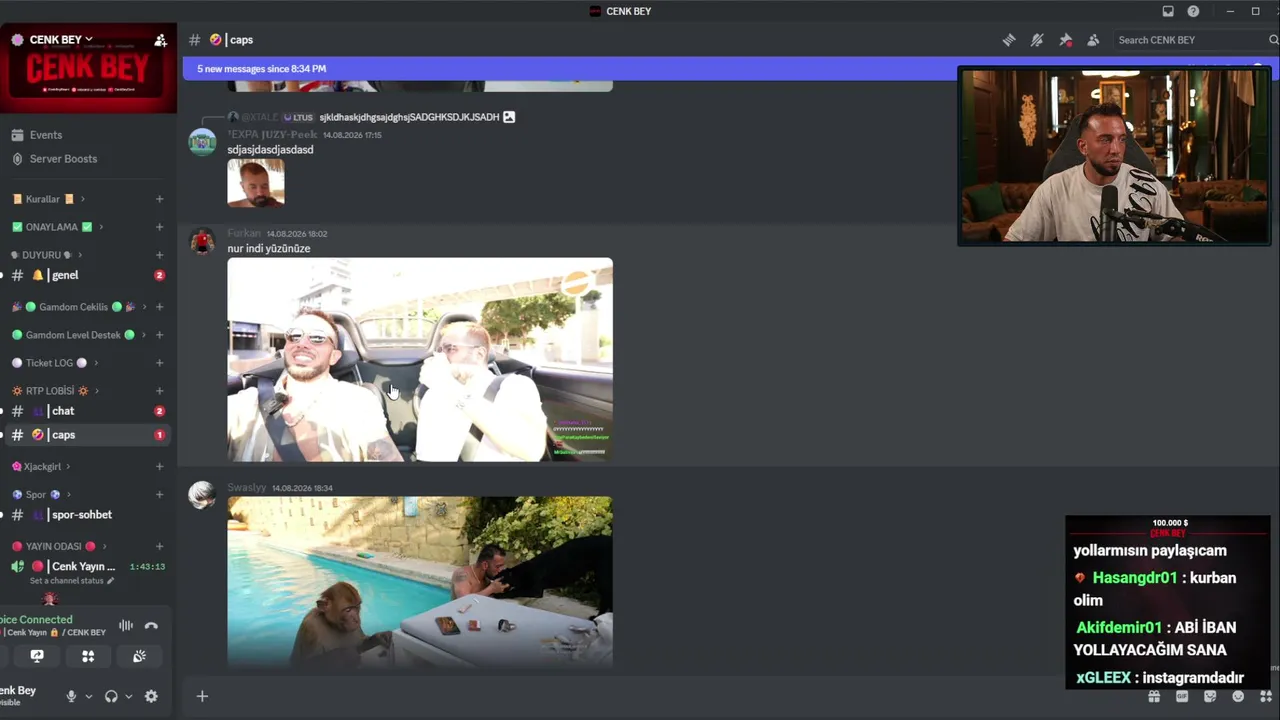Click the Voice Connected status text
This screenshot has height=720, width=1280.
pyautogui.click(x=36, y=620)
